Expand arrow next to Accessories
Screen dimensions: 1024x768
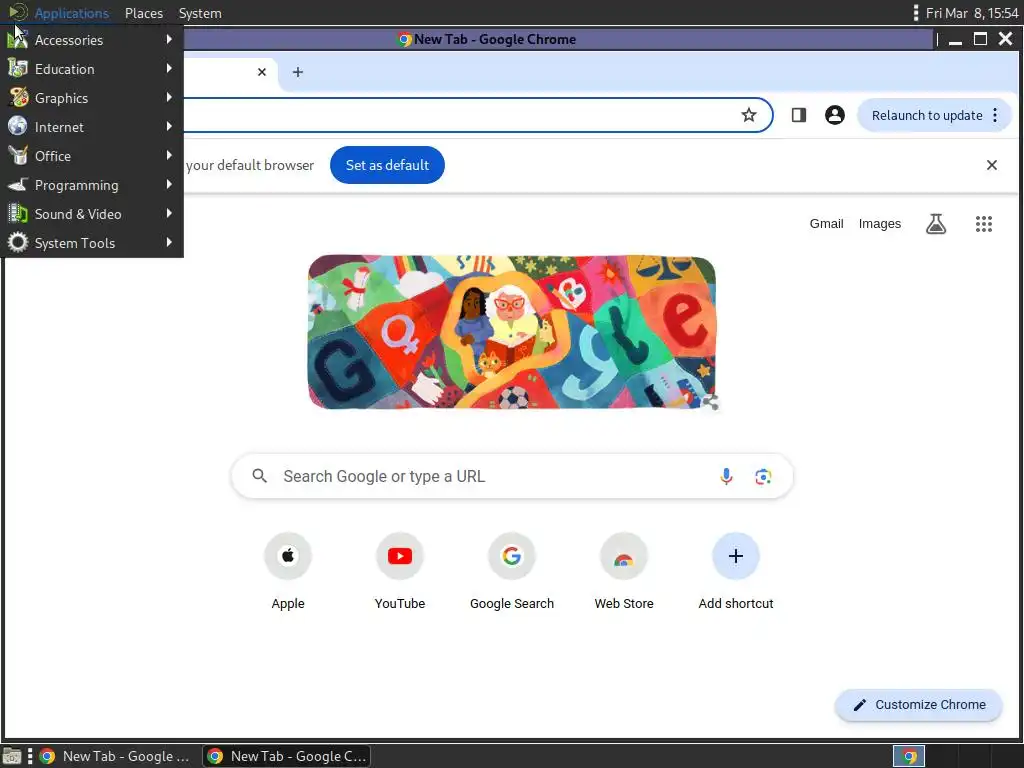pos(169,39)
